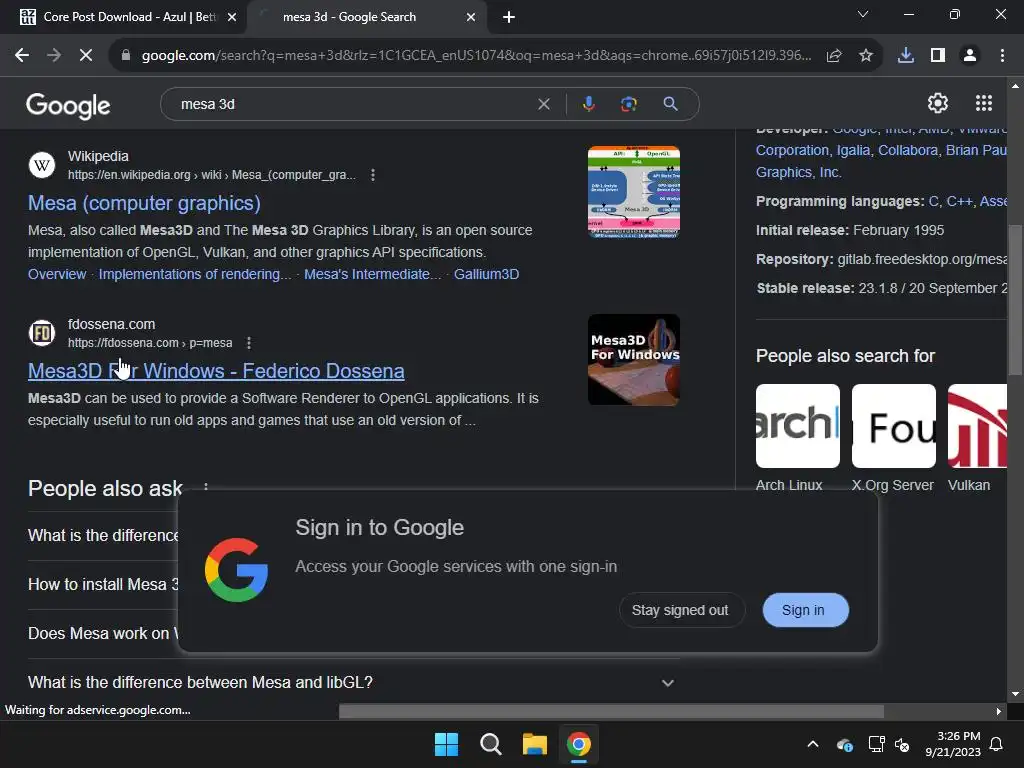Open a new browser tab
Screen dimensions: 1024x768
tap(509, 17)
